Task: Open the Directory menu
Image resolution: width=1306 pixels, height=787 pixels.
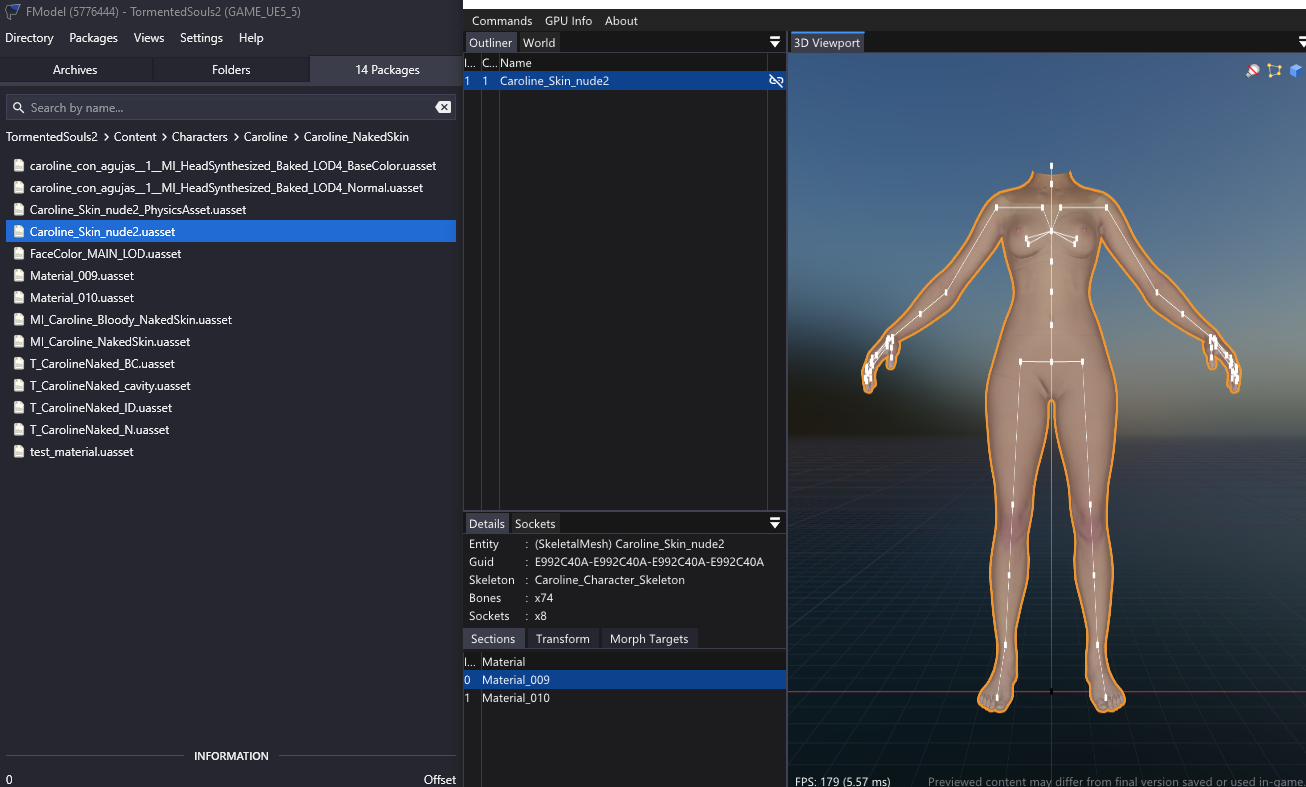Action: tap(29, 38)
